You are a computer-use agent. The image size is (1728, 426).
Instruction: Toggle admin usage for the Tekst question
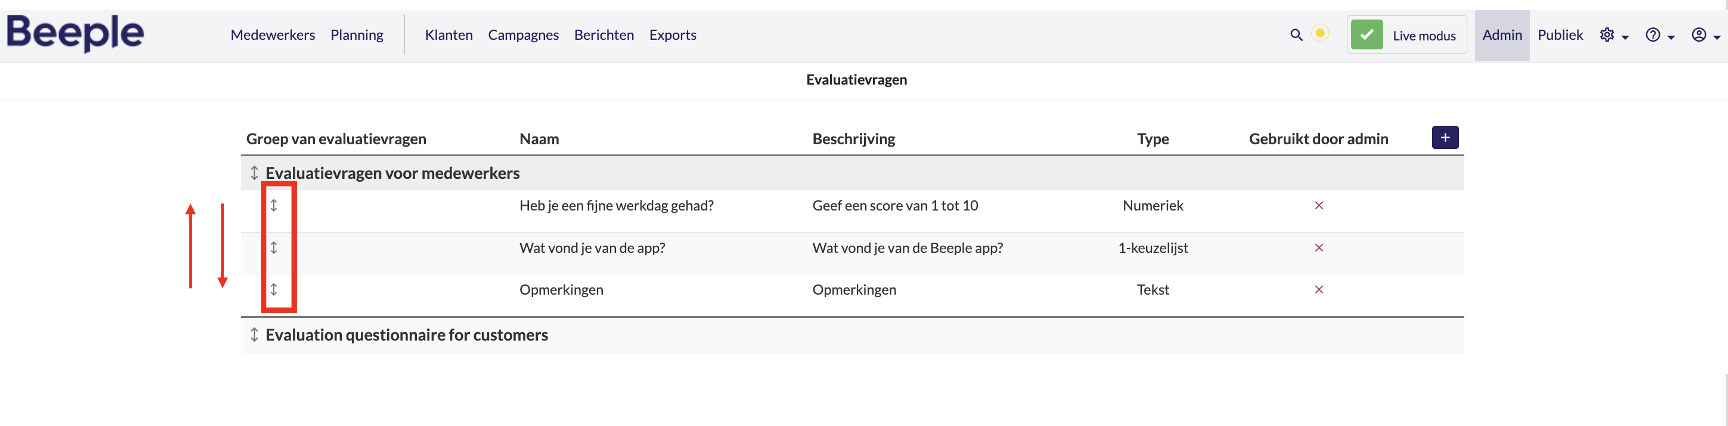click(x=1319, y=289)
